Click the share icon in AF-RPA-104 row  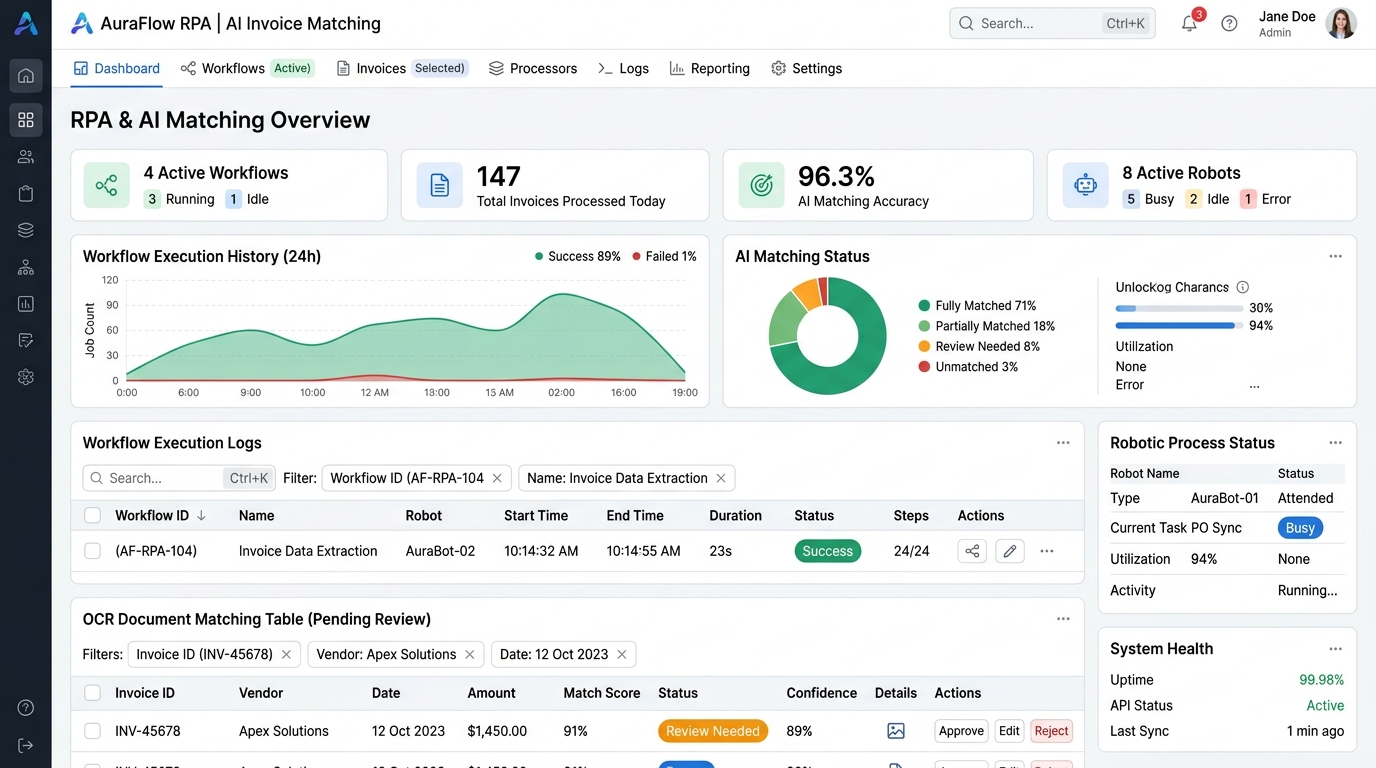click(x=972, y=551)
